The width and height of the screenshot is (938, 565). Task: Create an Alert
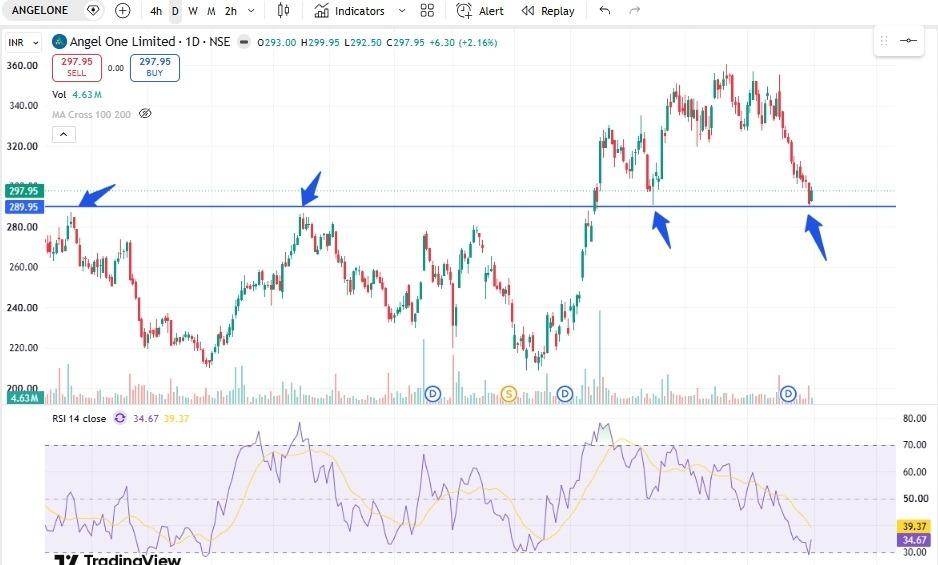(480, 11)
